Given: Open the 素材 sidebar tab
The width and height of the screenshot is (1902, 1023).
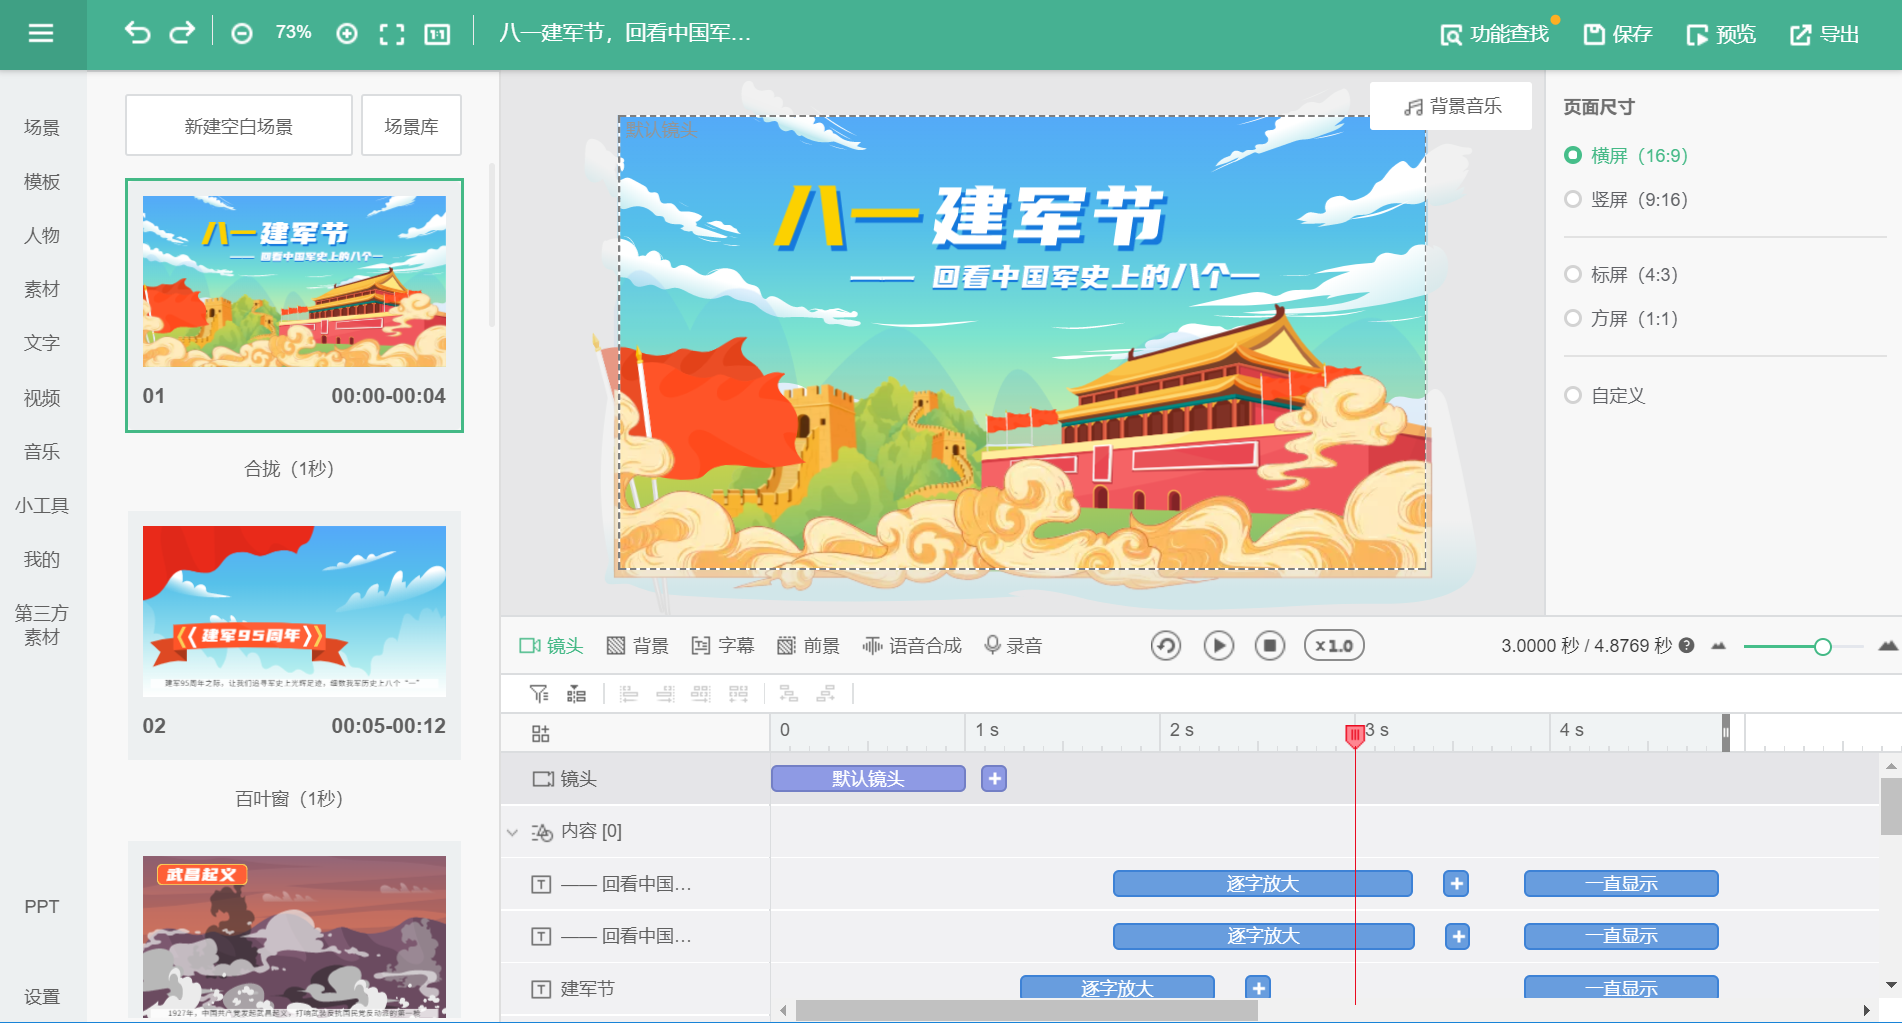Looking at the screenshot, I should click(42, 289).
